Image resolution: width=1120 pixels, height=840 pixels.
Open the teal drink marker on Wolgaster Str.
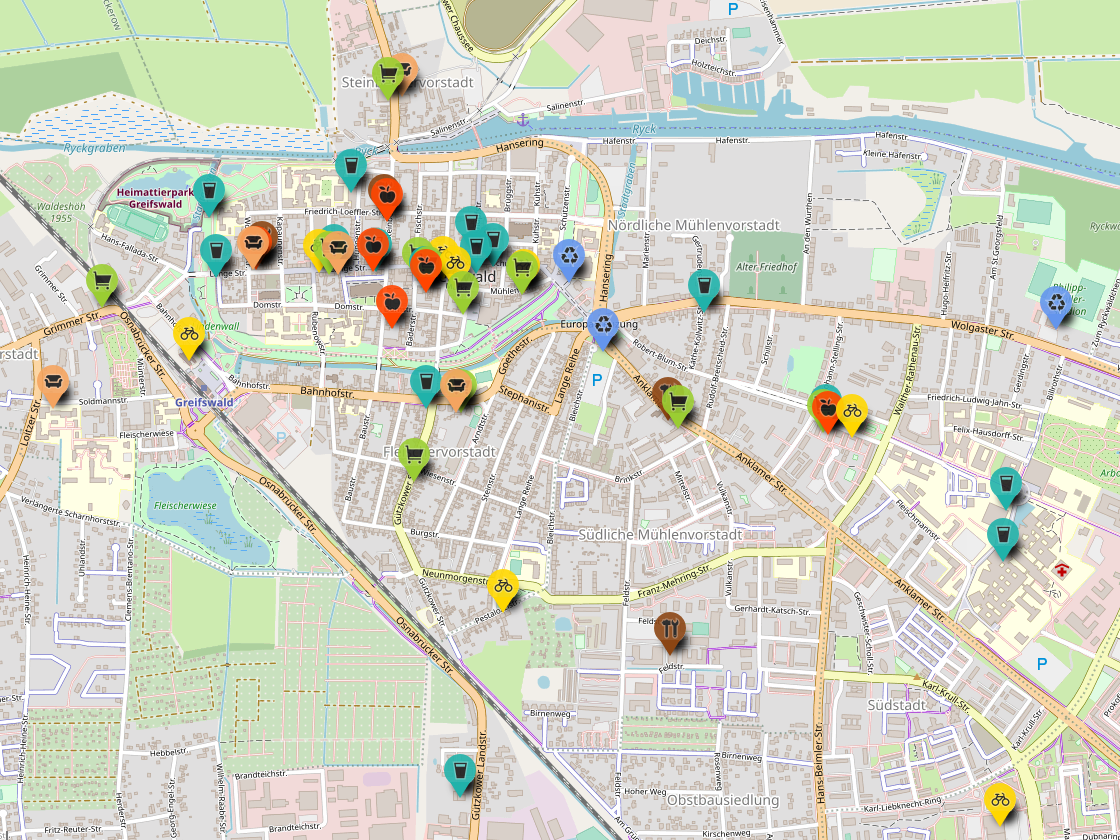(704, 286)
